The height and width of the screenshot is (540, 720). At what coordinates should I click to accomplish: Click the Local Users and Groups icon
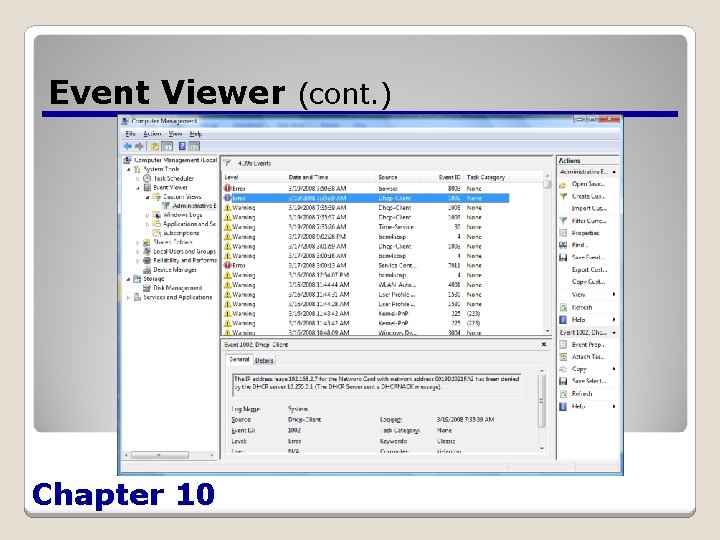(x=147, y=251)
